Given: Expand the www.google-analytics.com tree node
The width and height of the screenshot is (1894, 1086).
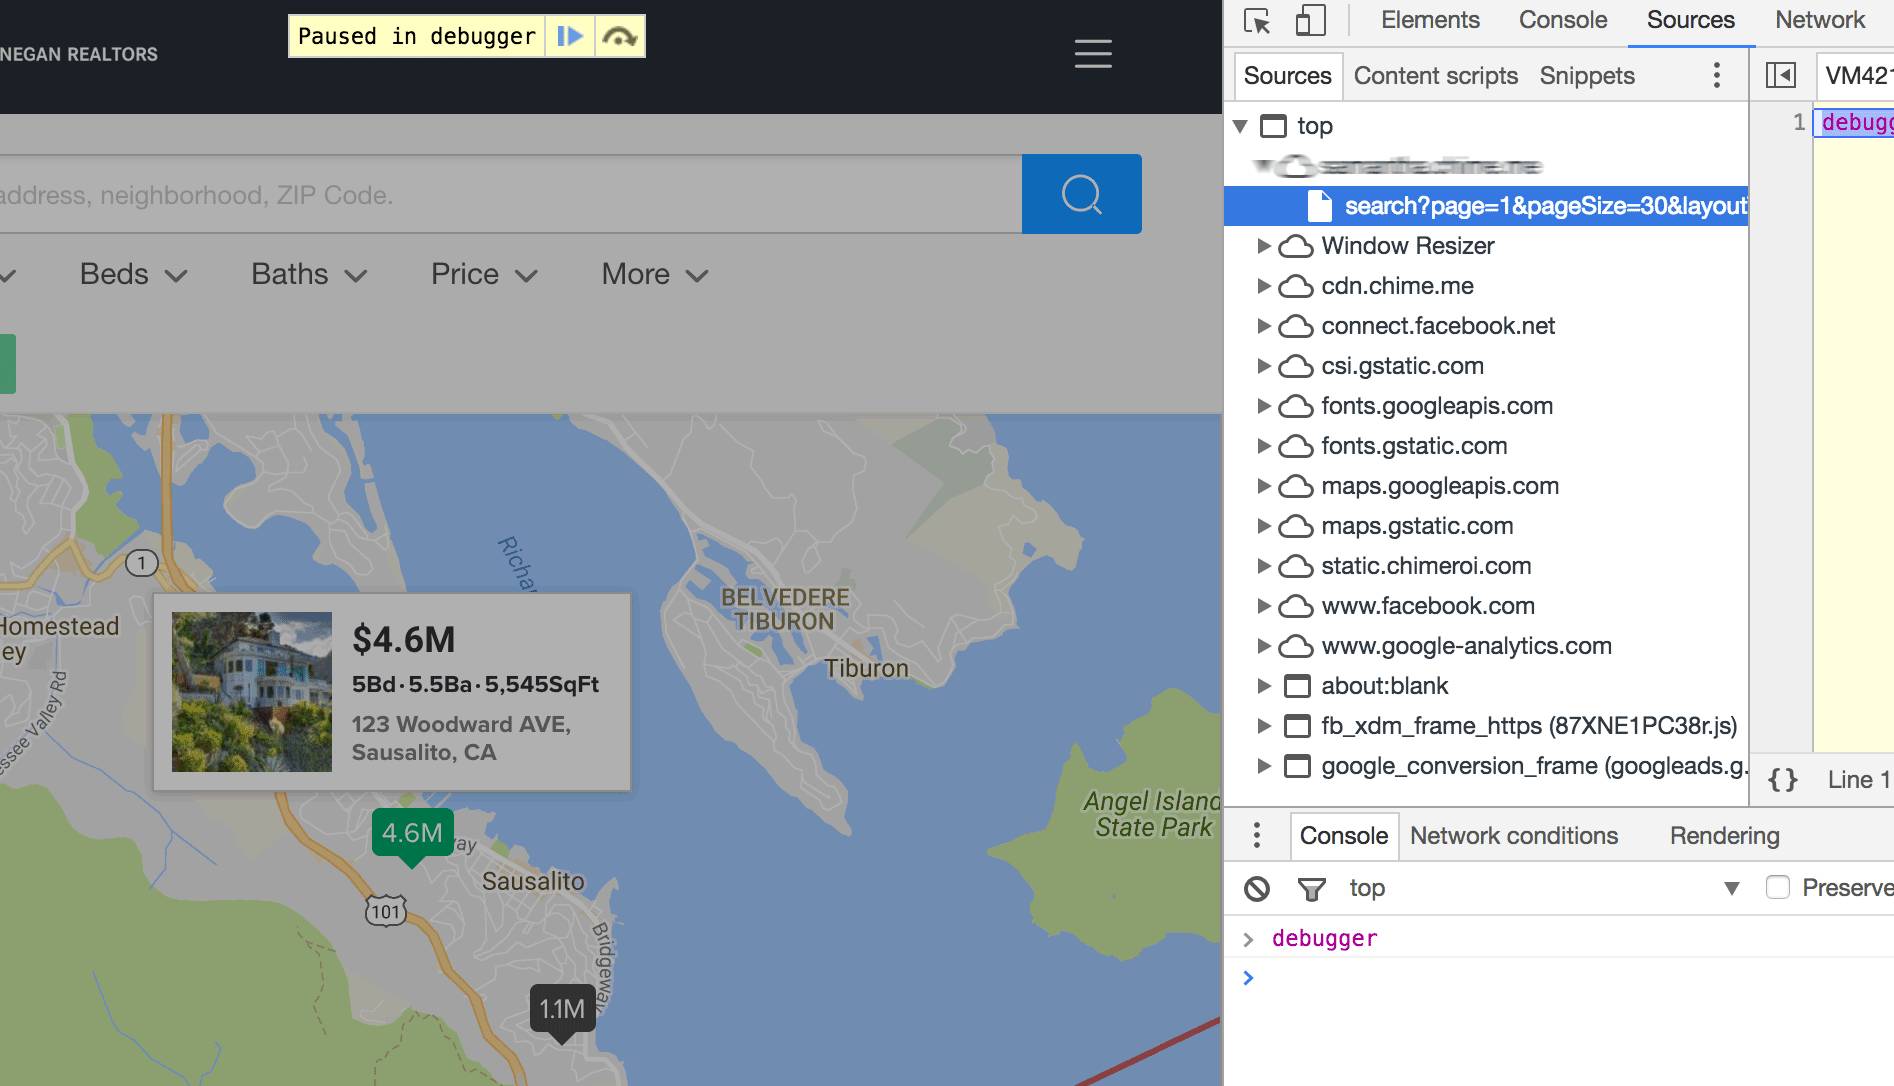Looking at the screenshot, I should click(x=1264, y=646).
